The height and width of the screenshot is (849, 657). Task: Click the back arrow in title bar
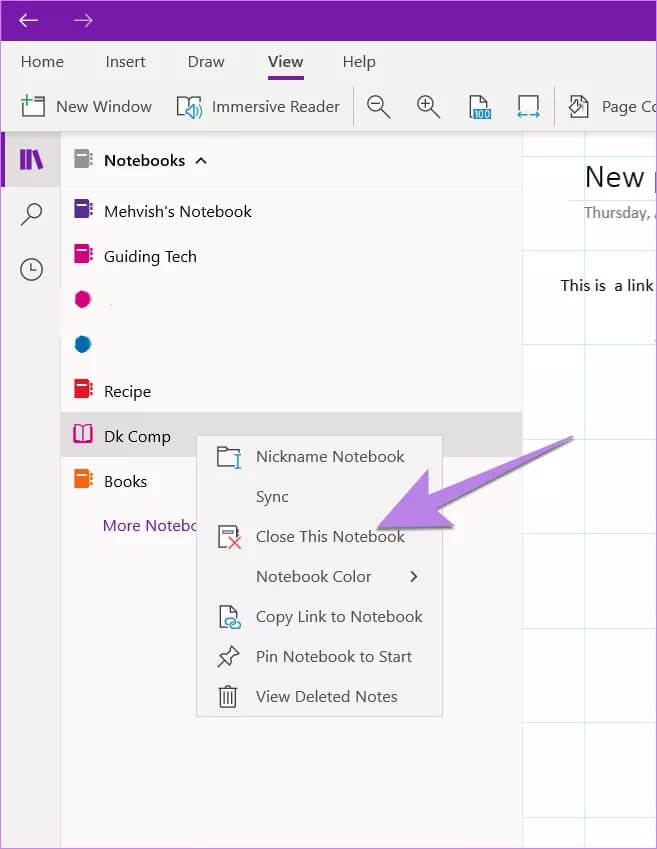[x=29, y=20]
